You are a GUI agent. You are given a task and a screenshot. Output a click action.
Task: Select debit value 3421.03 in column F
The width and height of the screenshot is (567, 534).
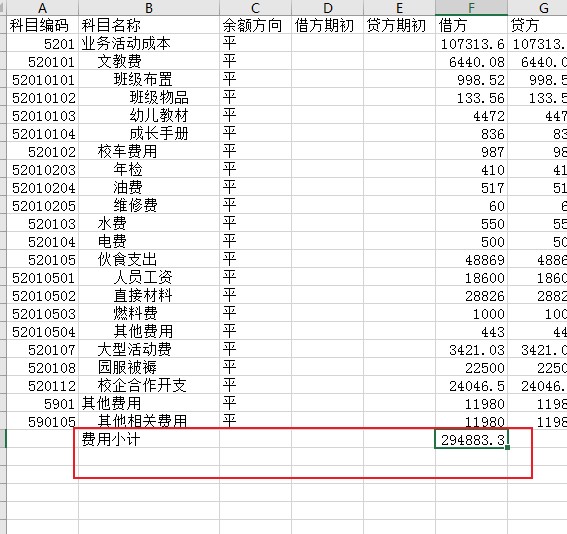[471, 349]
